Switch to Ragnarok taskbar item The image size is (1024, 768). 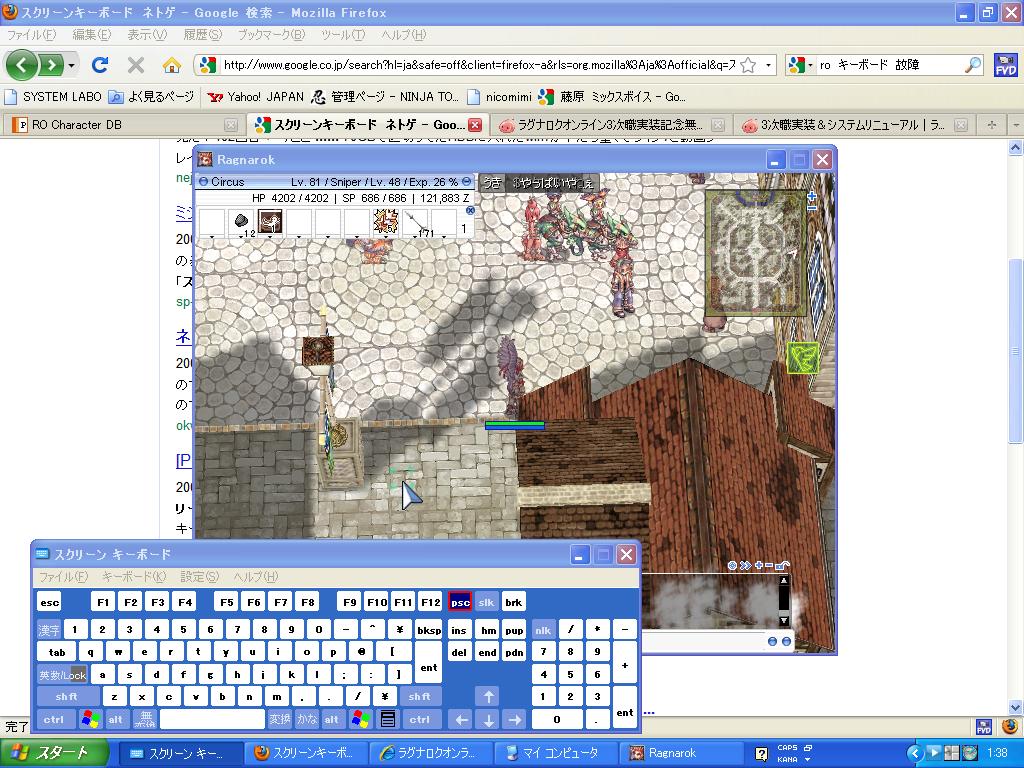(680, 754)
